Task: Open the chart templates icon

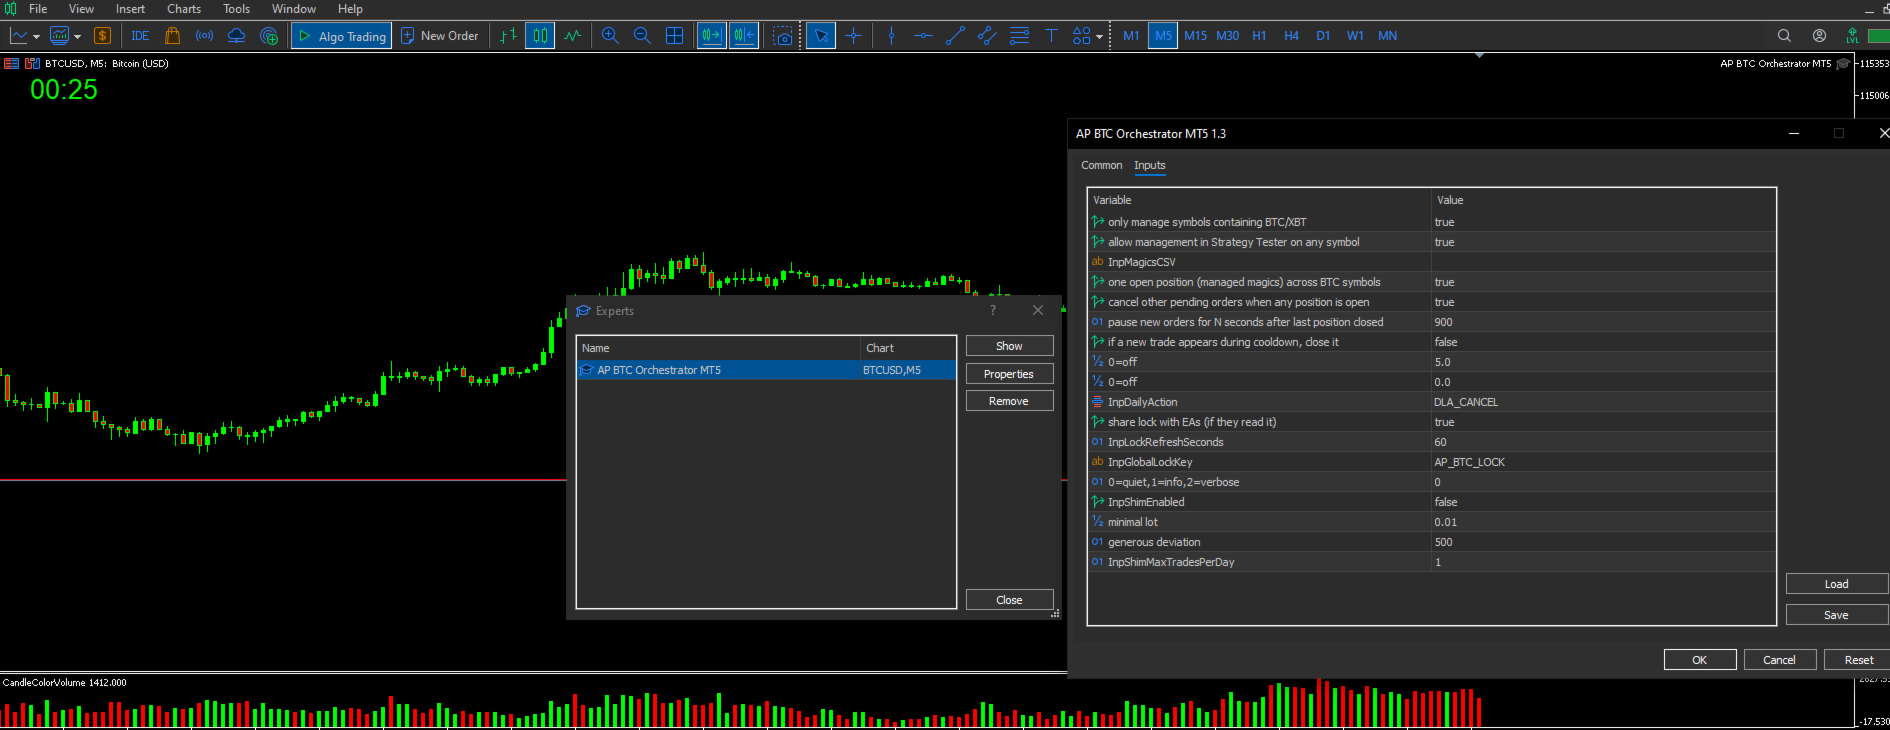Action: coord(59,36)
